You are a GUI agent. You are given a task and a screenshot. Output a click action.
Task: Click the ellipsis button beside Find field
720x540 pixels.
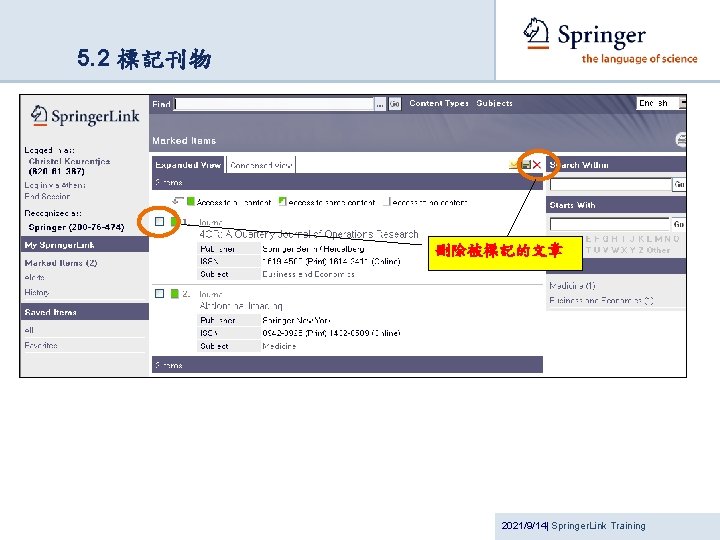click(x=380, y=104)
